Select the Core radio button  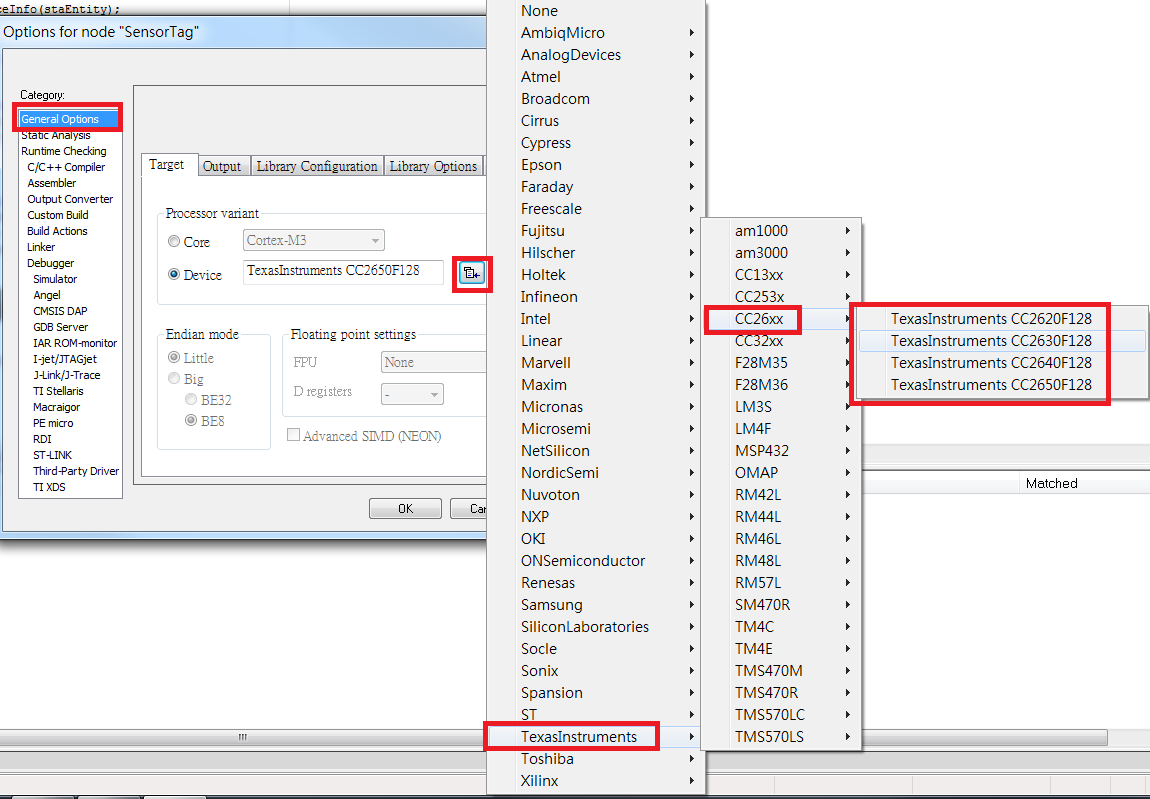174,241
